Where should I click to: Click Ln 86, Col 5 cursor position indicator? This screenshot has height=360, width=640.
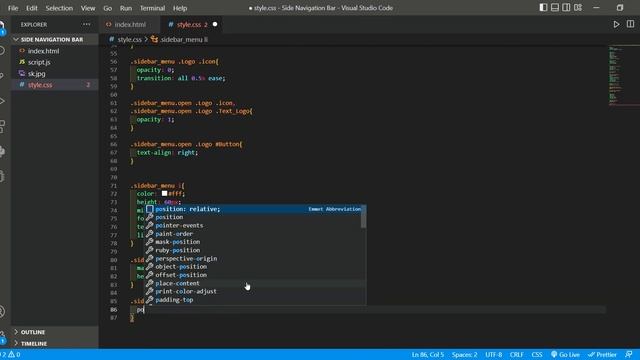pos(427,354)
